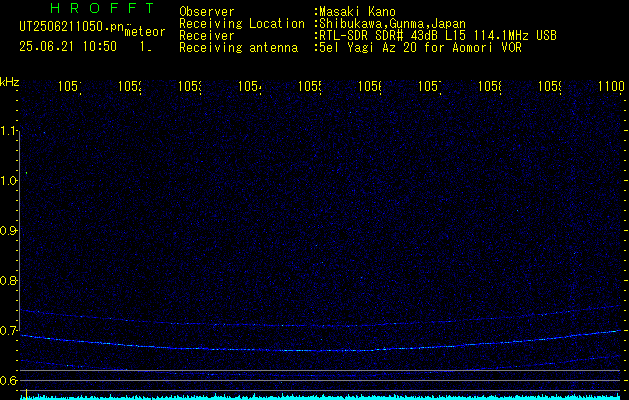Screen dimensions: 629x400
Task: Click the Receiver label
Action: (207, 36)
